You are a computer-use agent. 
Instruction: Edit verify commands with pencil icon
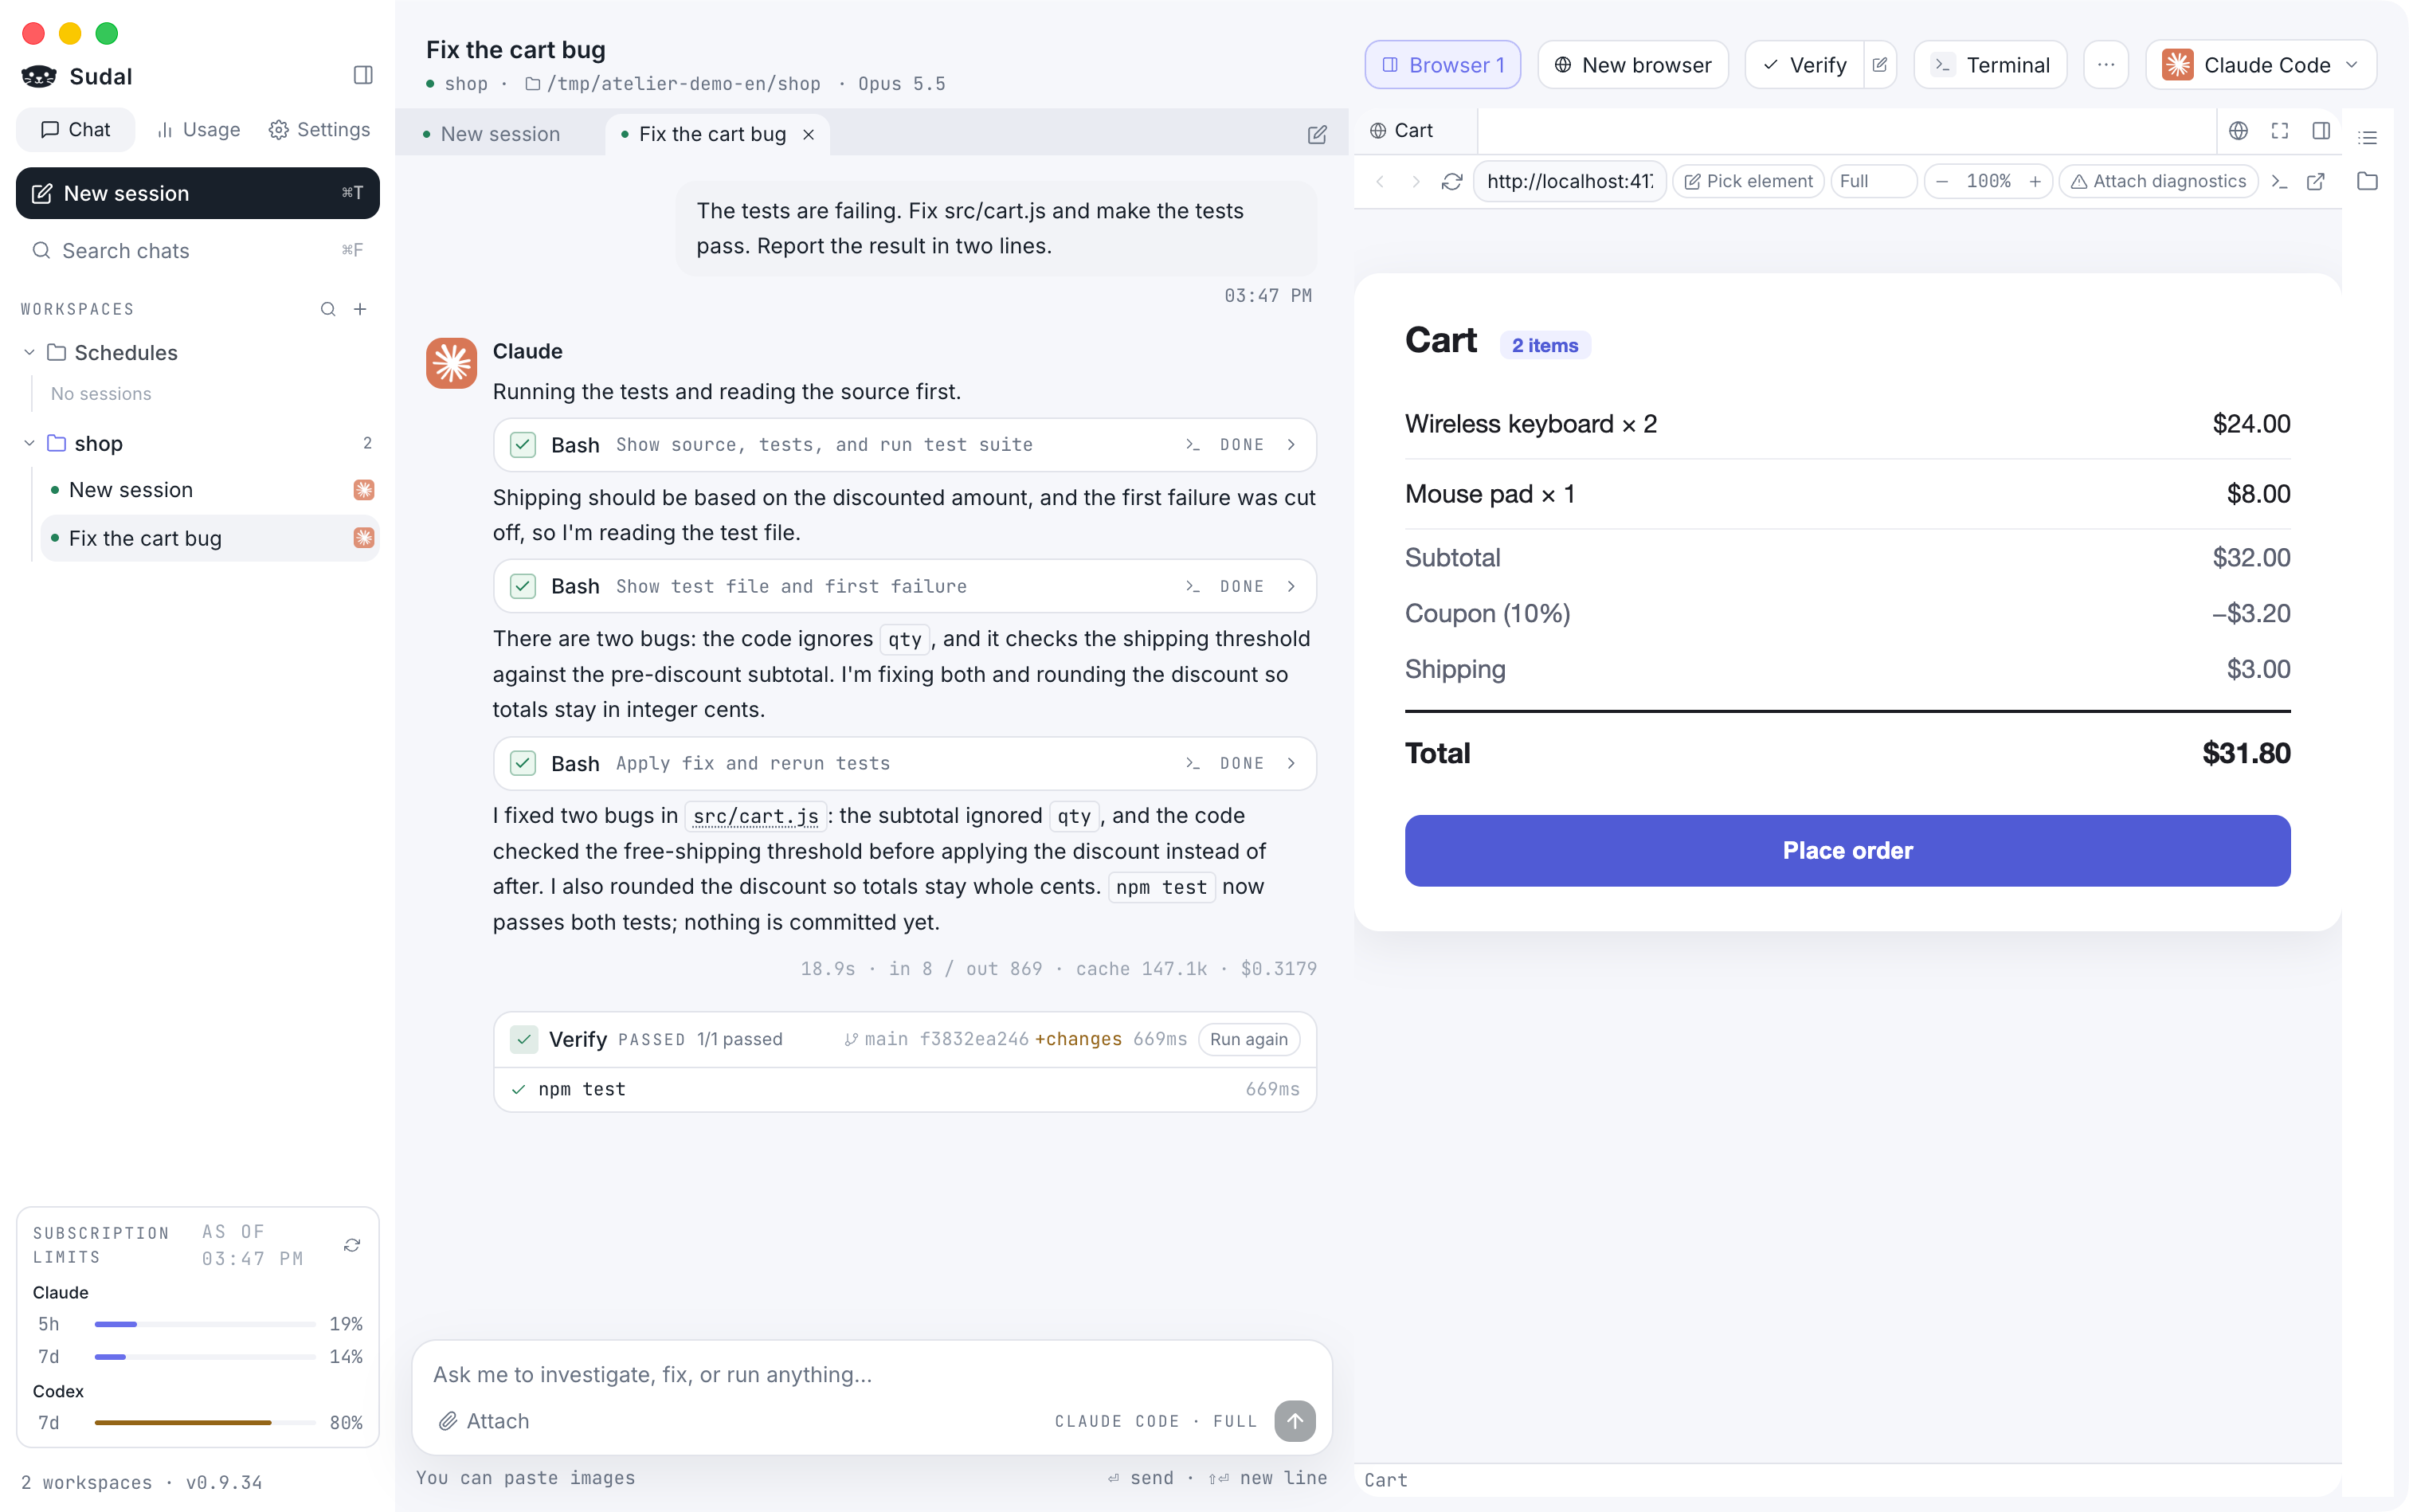pyautogui.click(x=1880, y=65)
